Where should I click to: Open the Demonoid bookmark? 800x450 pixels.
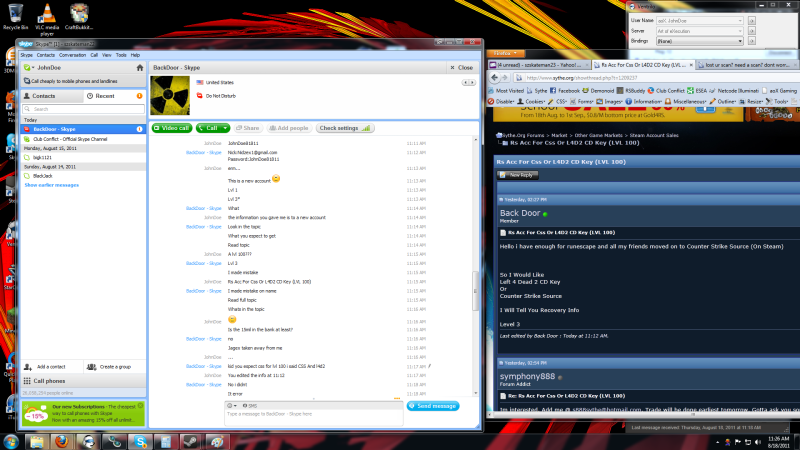point(598,90)
